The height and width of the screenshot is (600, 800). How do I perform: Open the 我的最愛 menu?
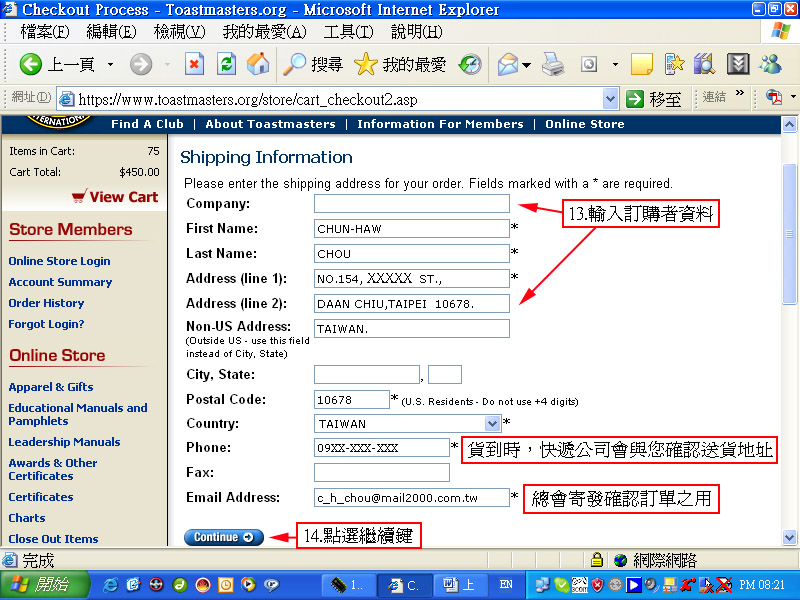[x=264, y=32]
